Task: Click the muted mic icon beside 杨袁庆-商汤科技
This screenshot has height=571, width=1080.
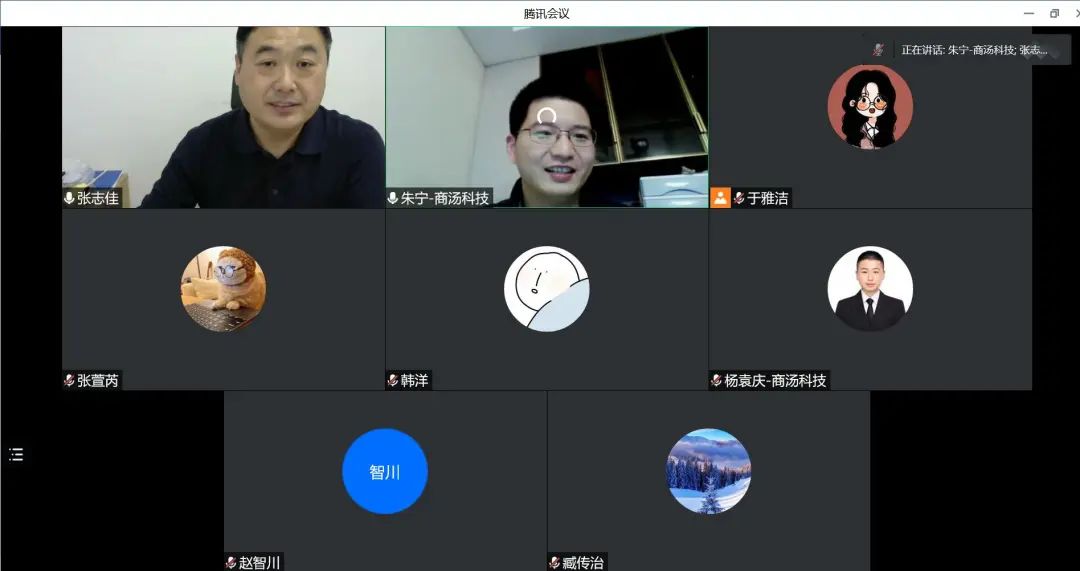Action: [716, 380]
